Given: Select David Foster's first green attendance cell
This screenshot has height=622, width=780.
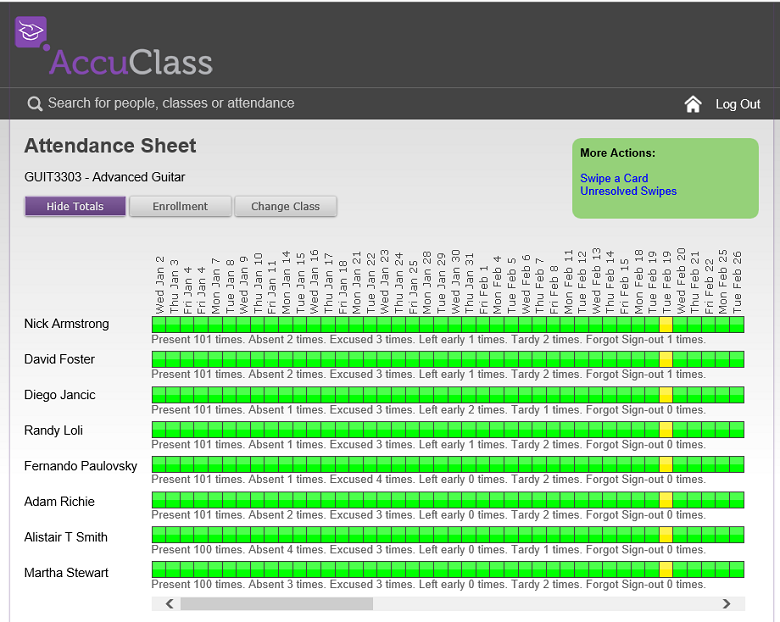Looking at the screenshot, I should pos(158,360).
